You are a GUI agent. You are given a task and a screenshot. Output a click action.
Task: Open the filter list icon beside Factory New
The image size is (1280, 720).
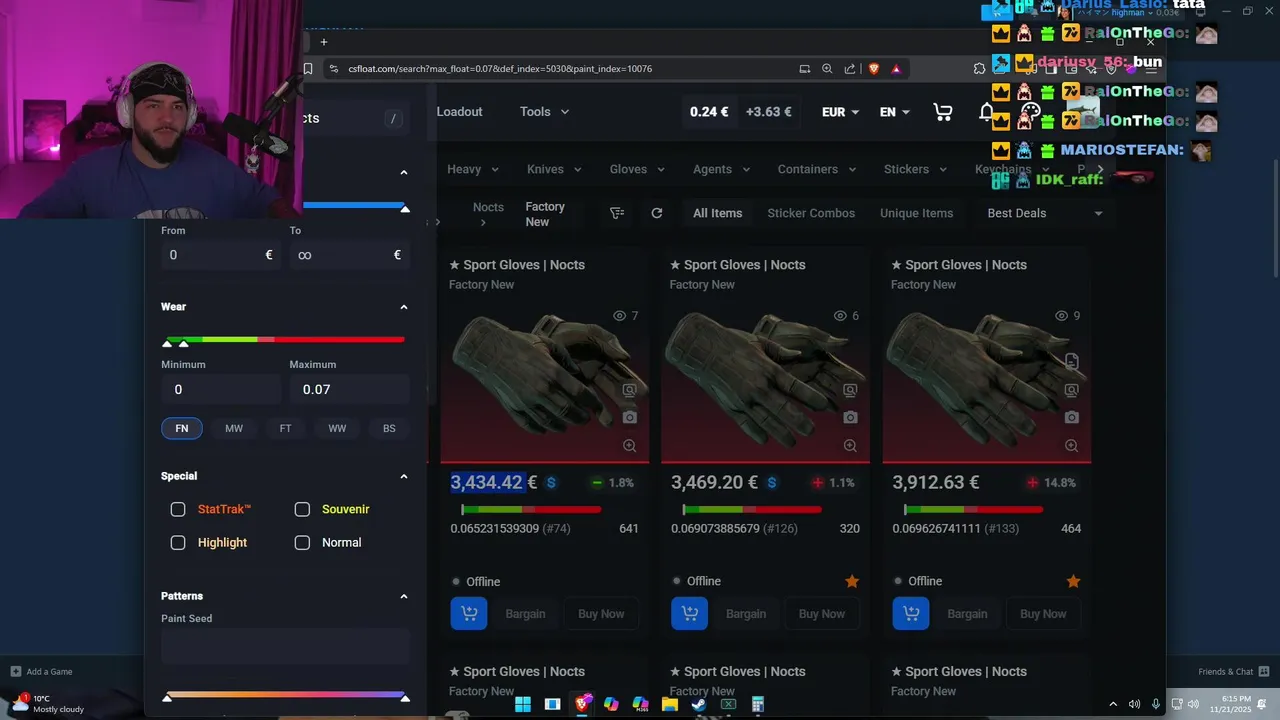pos(617,213)
